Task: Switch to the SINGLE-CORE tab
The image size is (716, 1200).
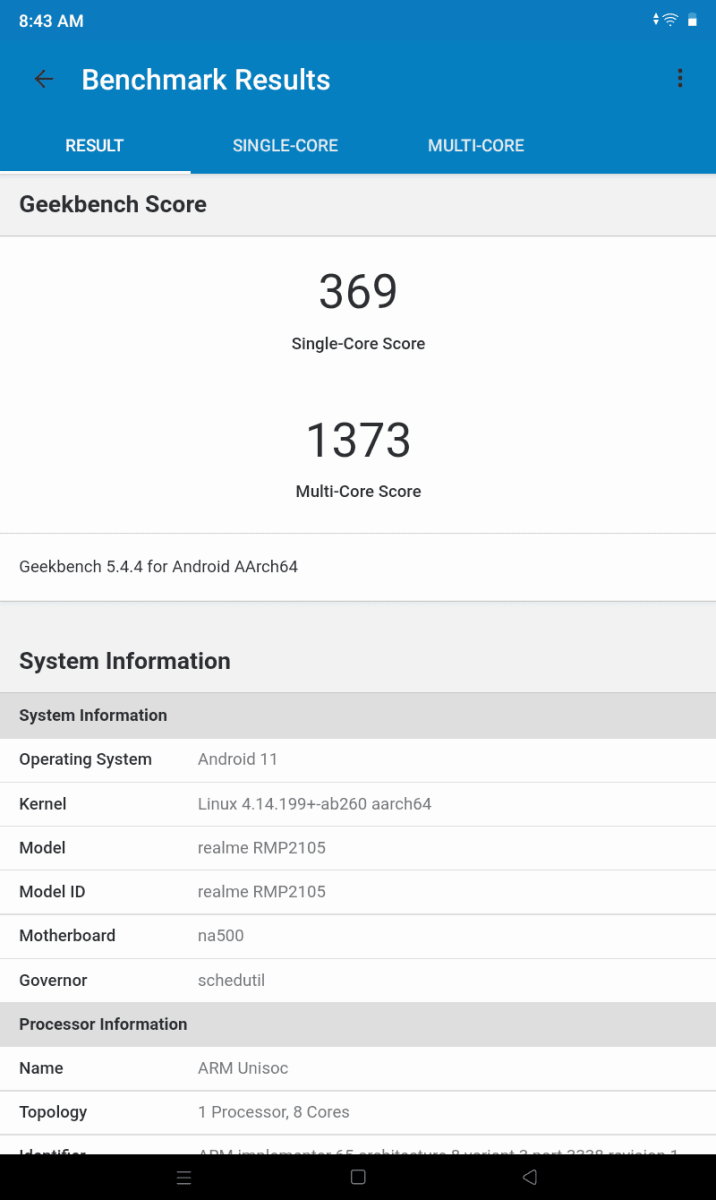Action: (285, 146)
